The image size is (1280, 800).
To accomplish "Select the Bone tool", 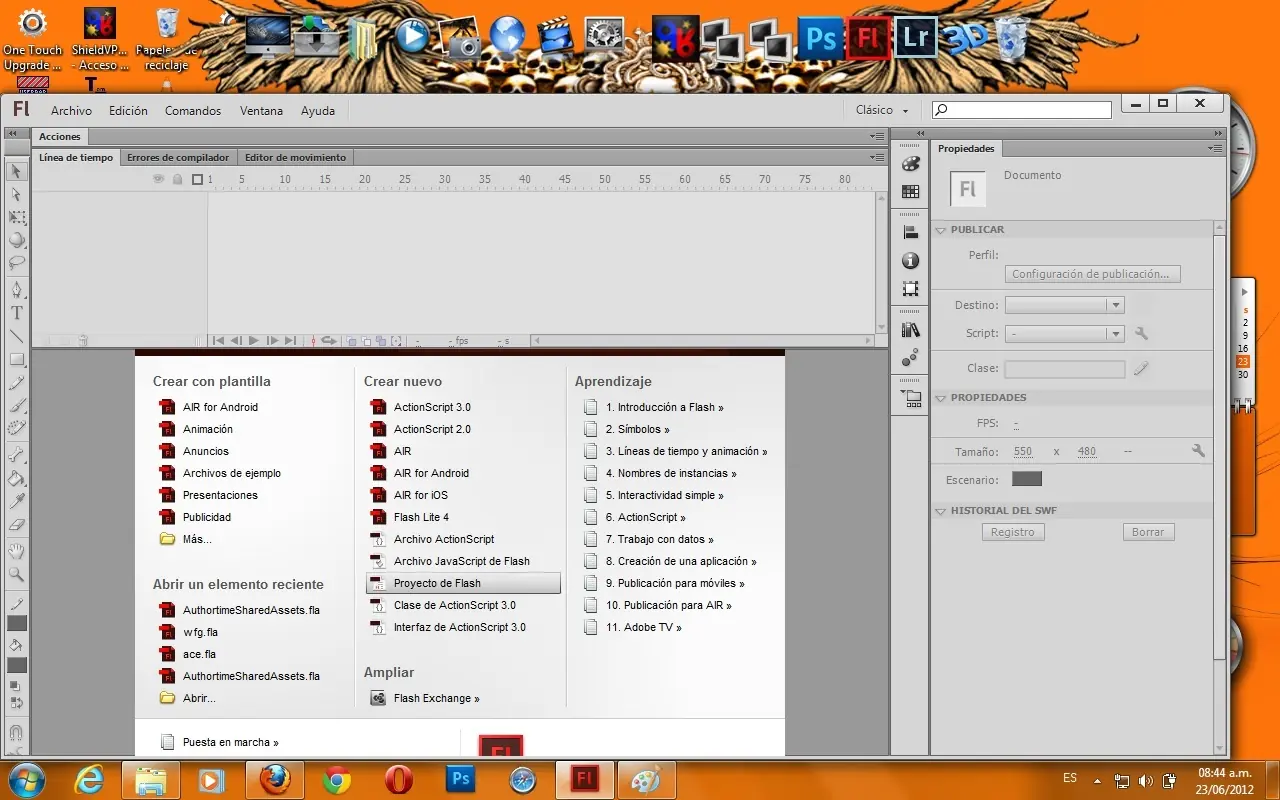I will pos(16,455).
